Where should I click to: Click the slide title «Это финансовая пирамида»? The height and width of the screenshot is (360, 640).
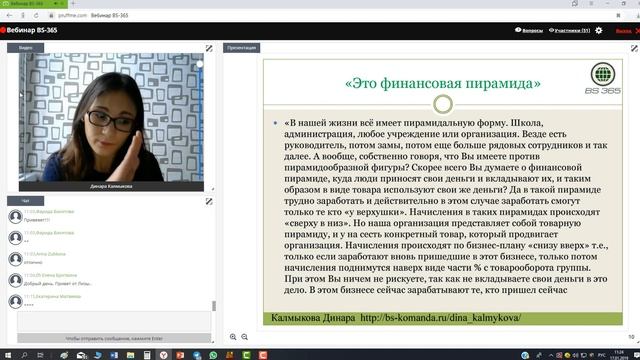[442, 83]
